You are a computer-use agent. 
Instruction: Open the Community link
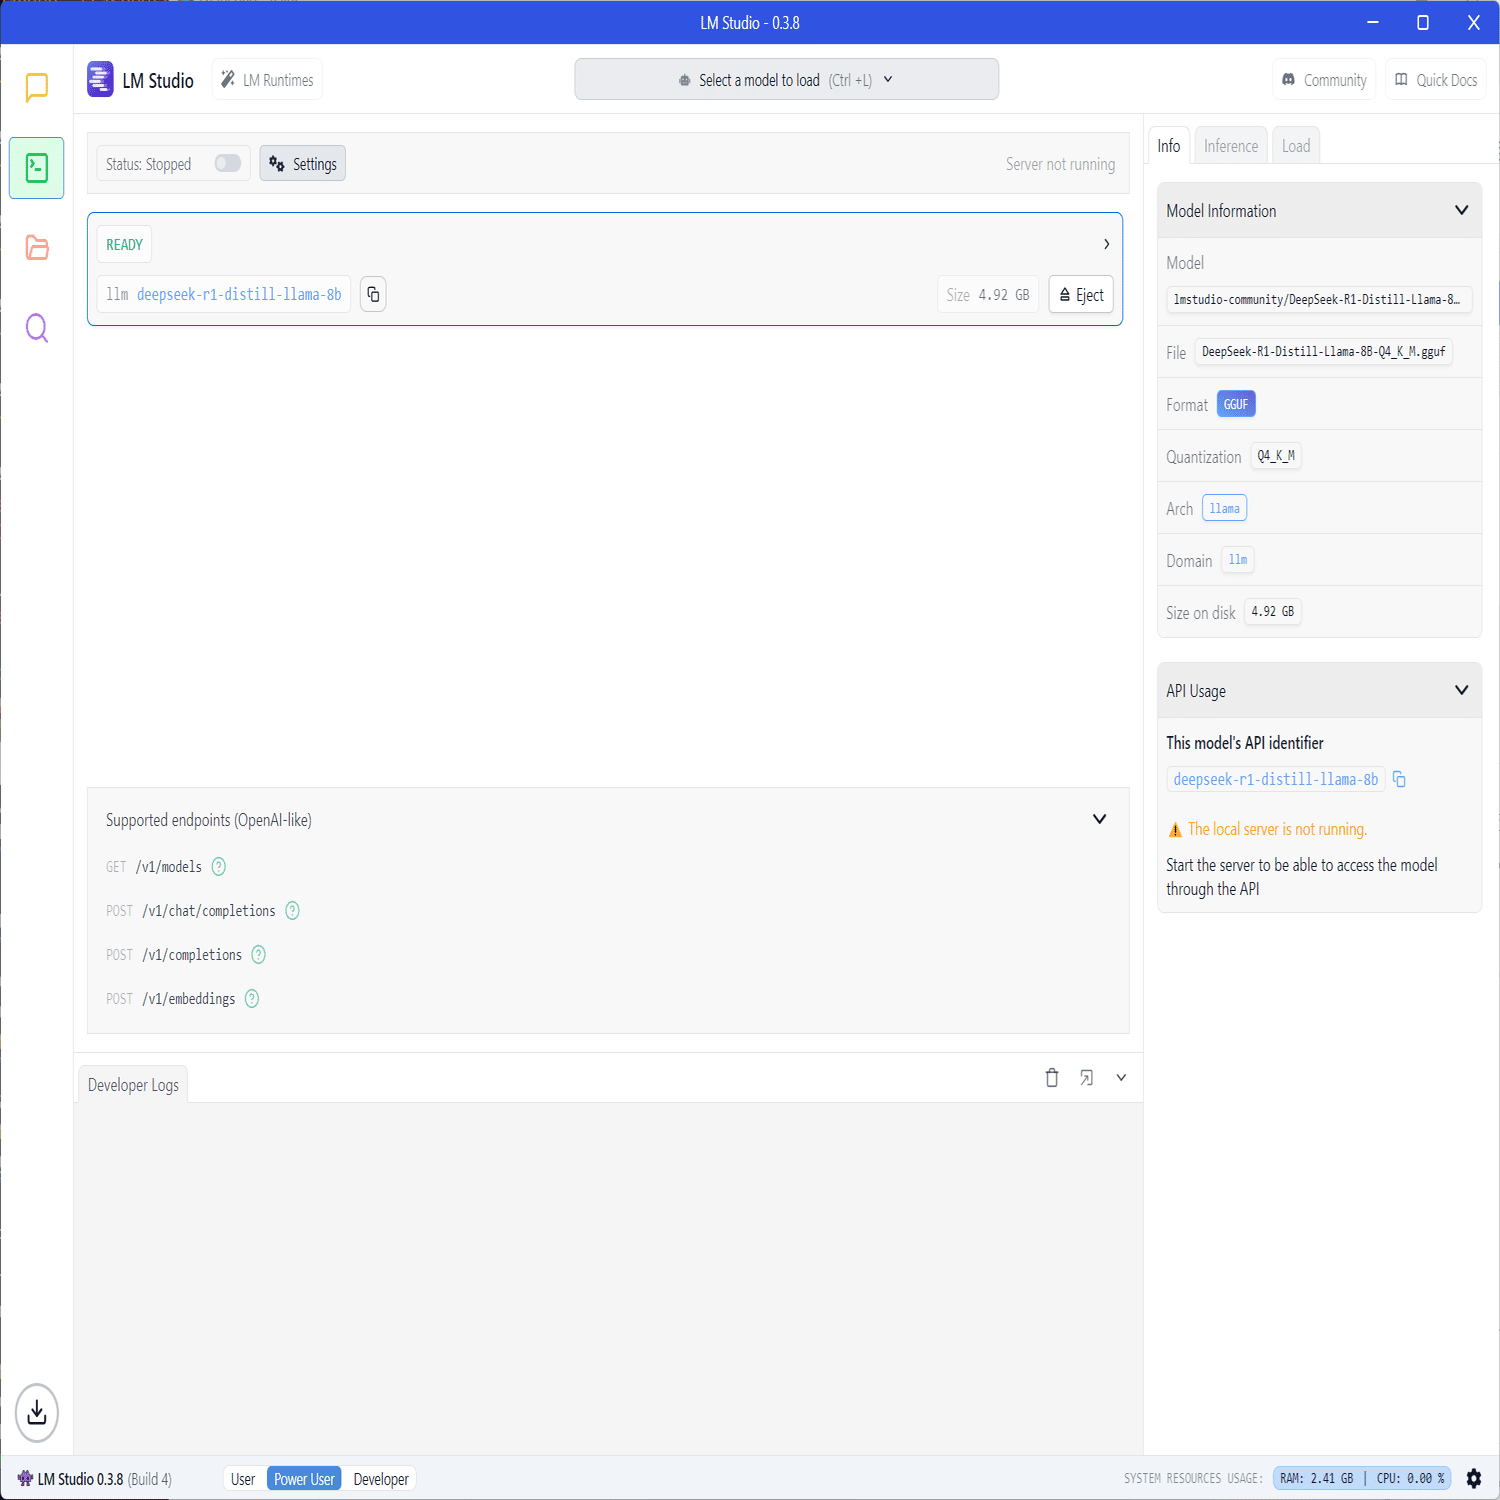click(1325, 80)
